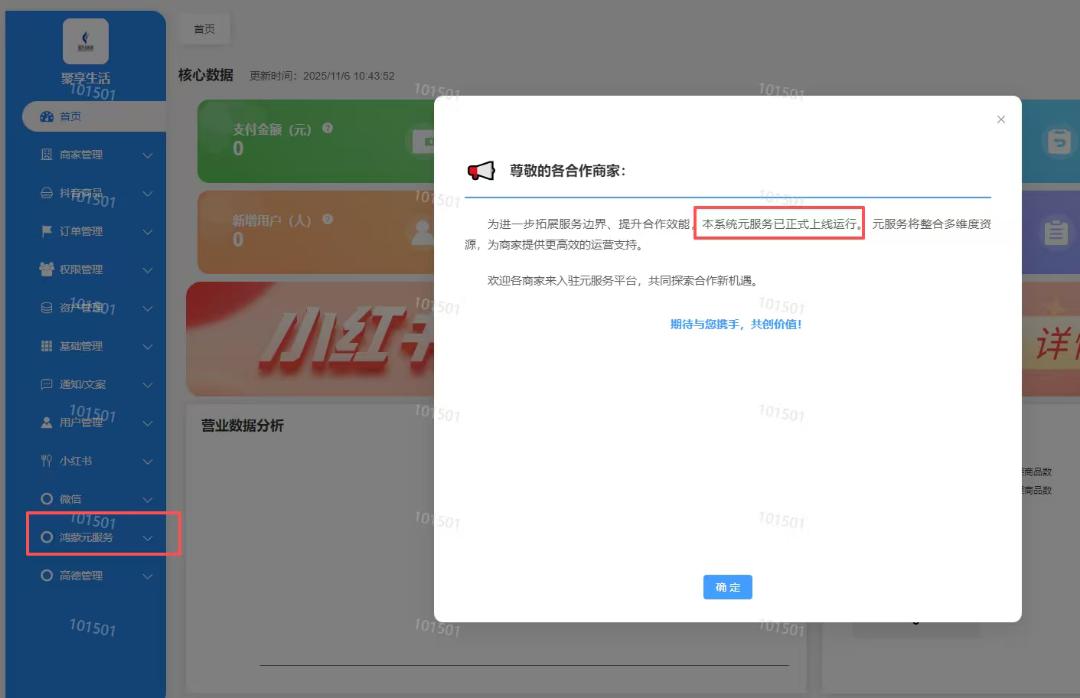Switch to the 首页 tab above the content

click(204, 29)
